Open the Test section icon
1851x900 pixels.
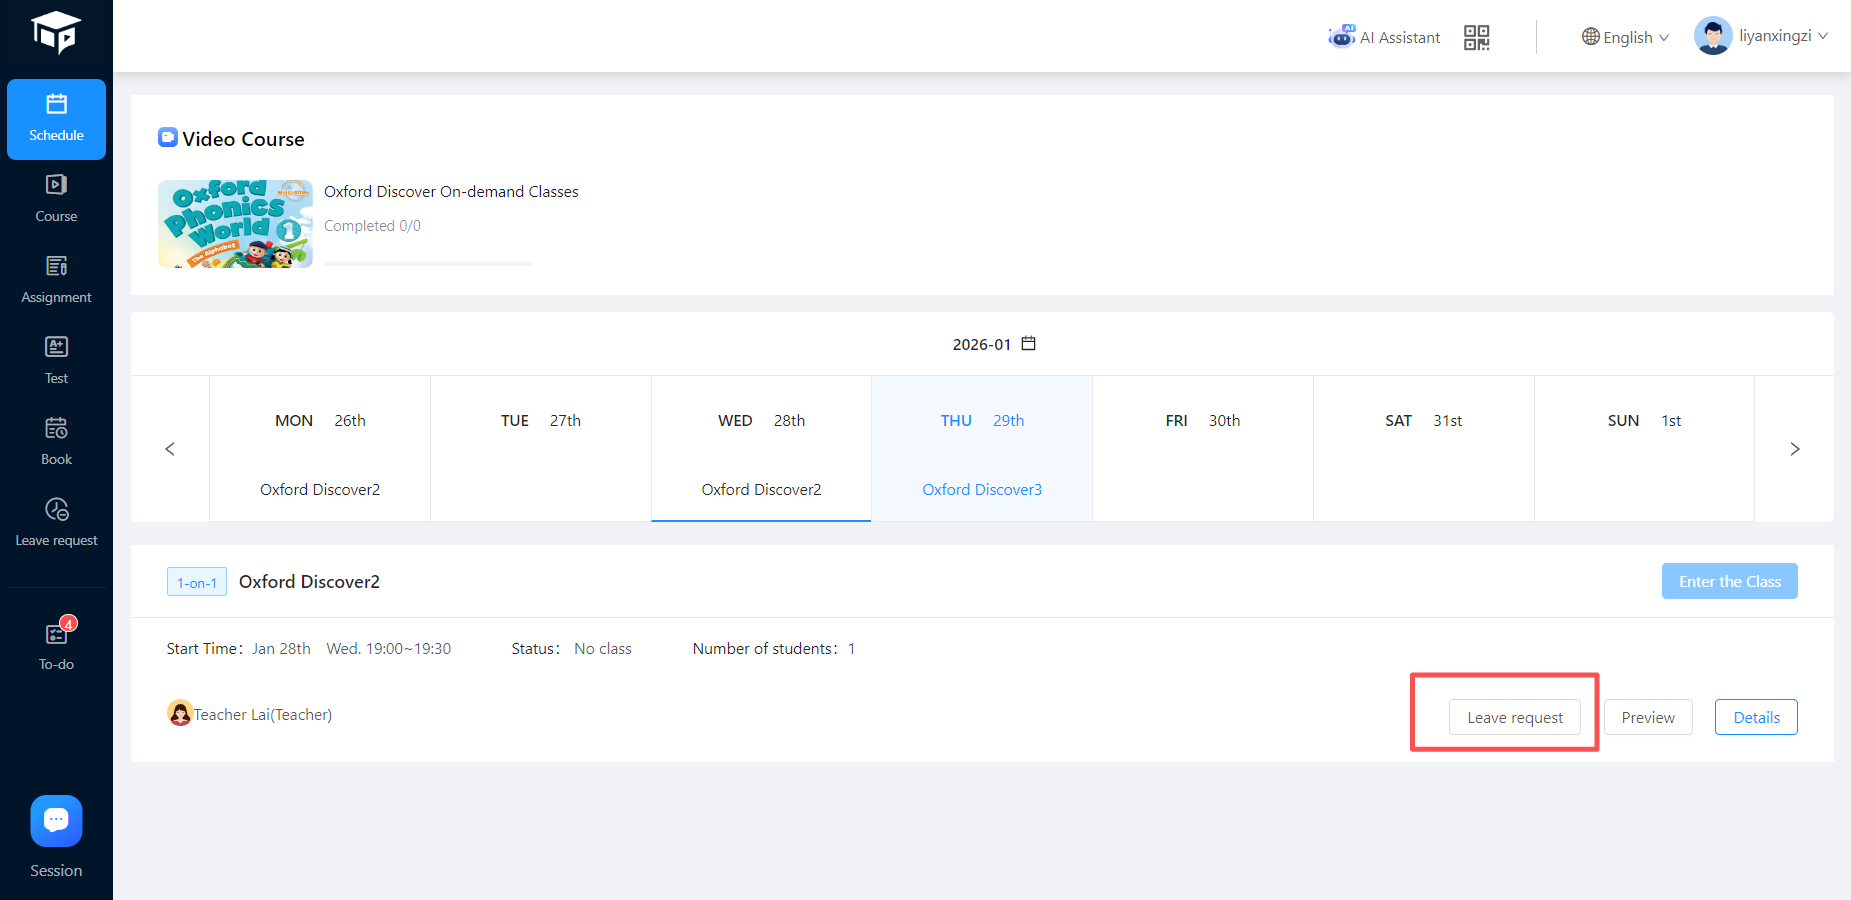click(56, 360)
